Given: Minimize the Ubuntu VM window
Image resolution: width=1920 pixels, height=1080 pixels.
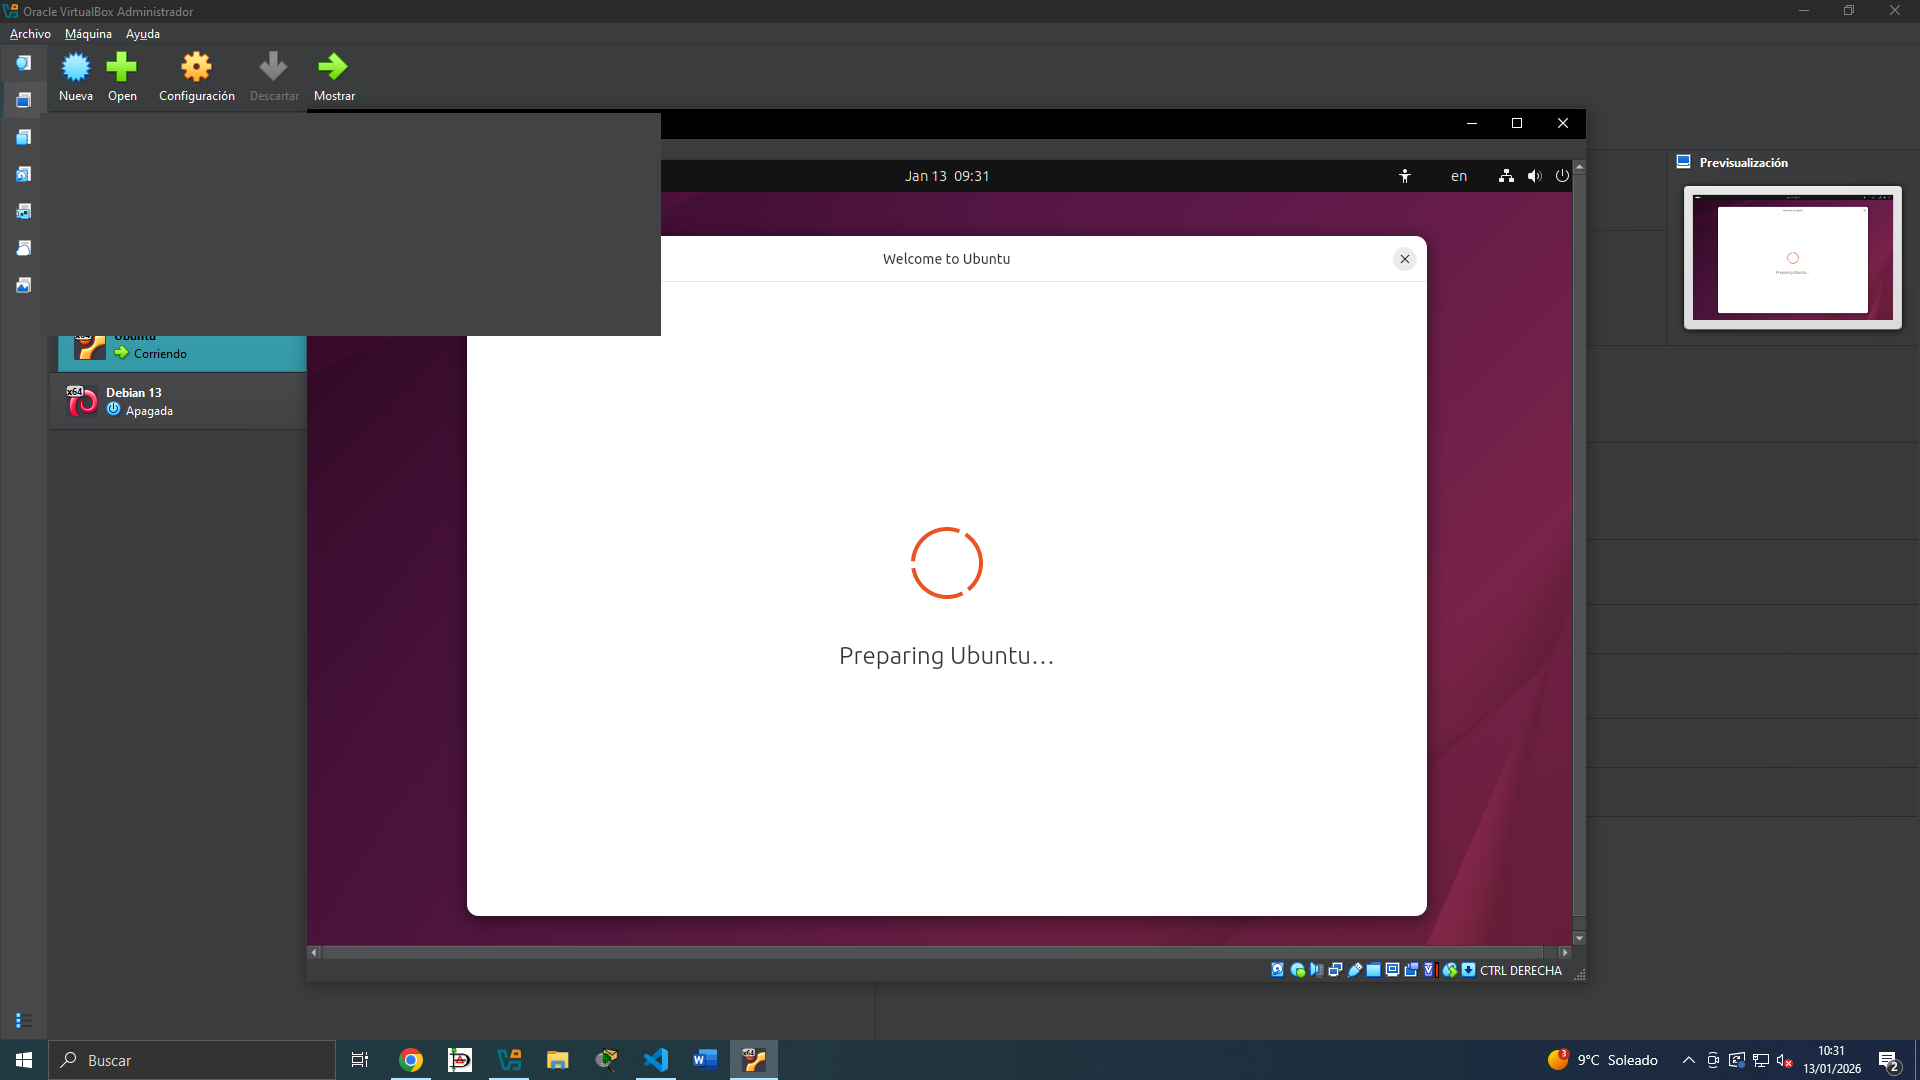Looking at the screenshot, I should pyautogui.click(x=1472, y=123).
